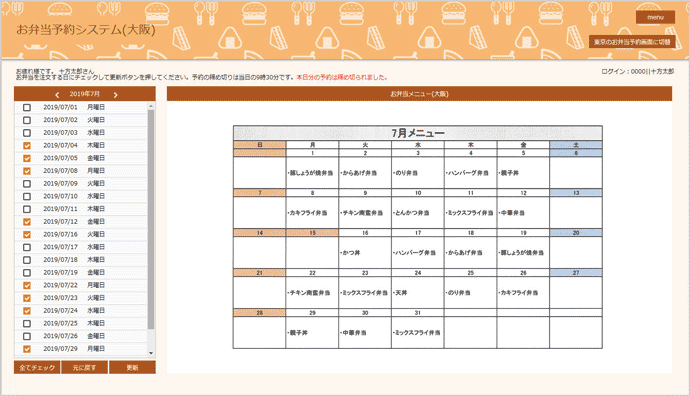Check the 2019/07/10 checkbox
Screen dimensions: 690x396
tap(27, 197)
